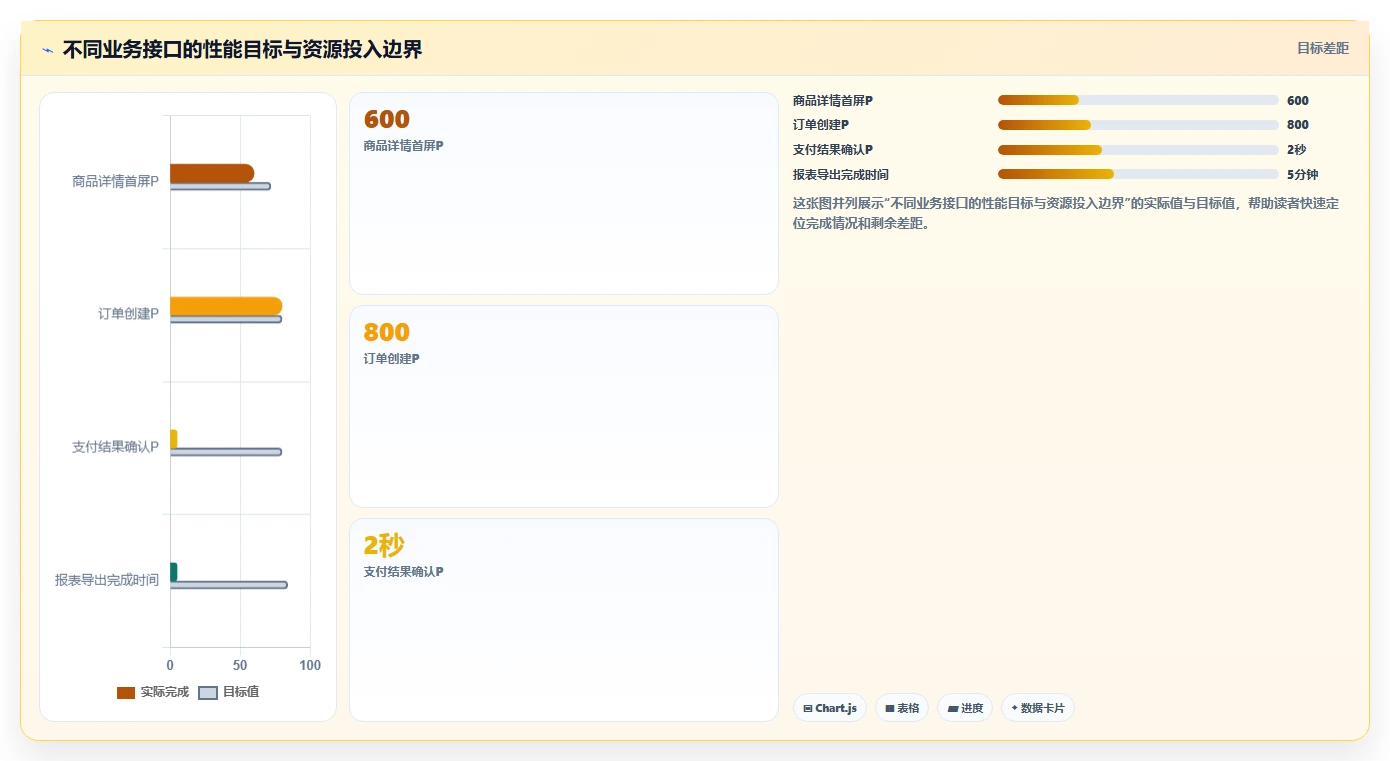Click the 订单创建P label in the progress list

pos(821,125)
